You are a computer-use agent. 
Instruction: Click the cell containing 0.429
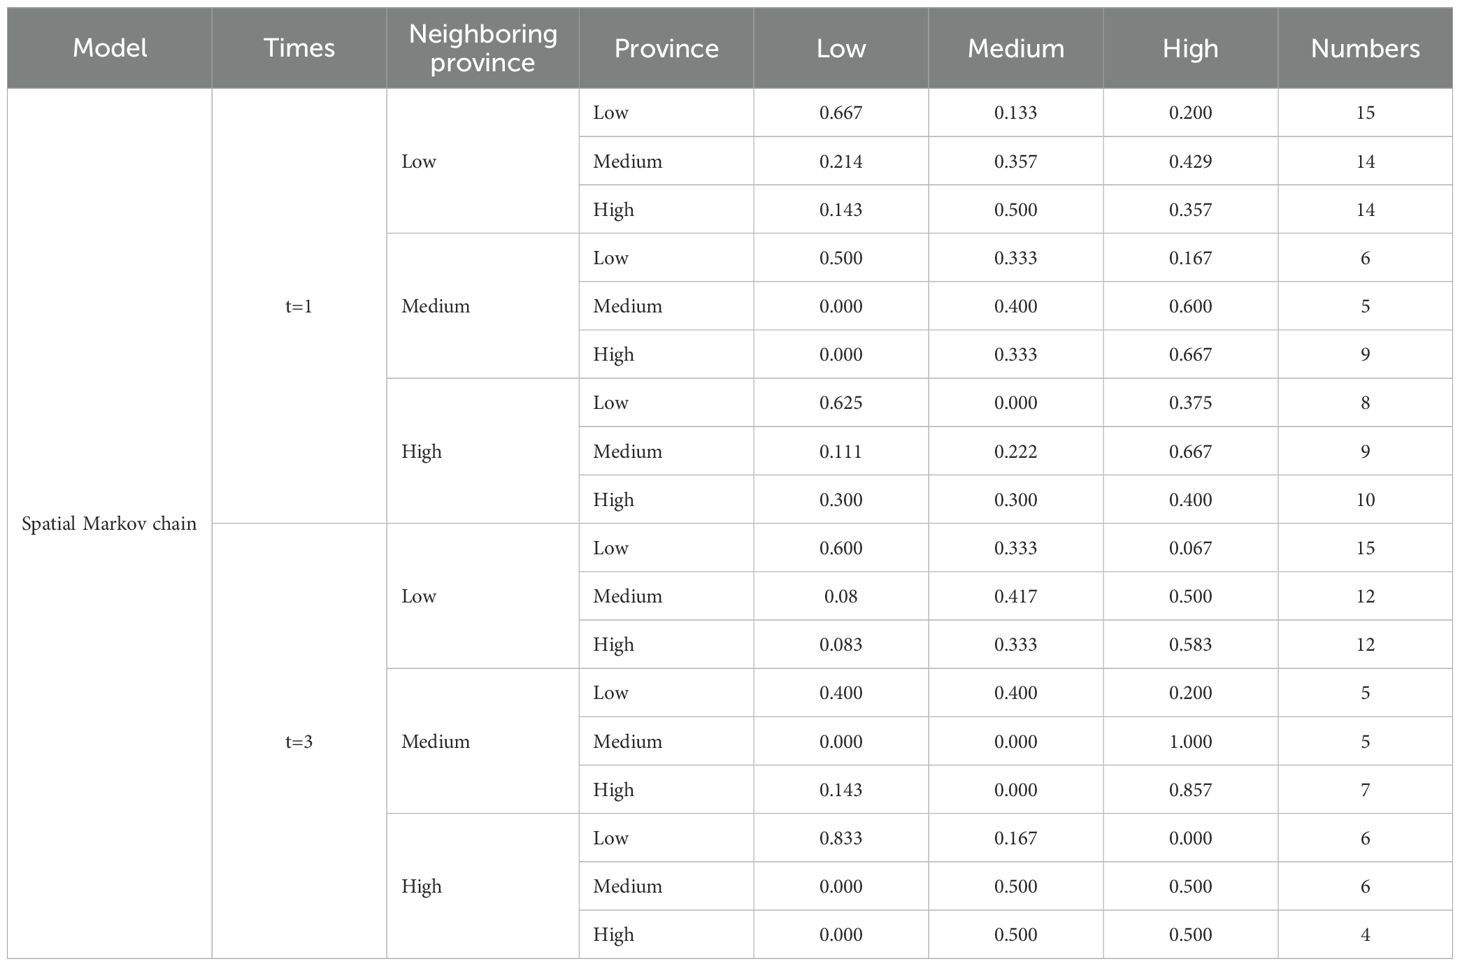point(1190,161)
